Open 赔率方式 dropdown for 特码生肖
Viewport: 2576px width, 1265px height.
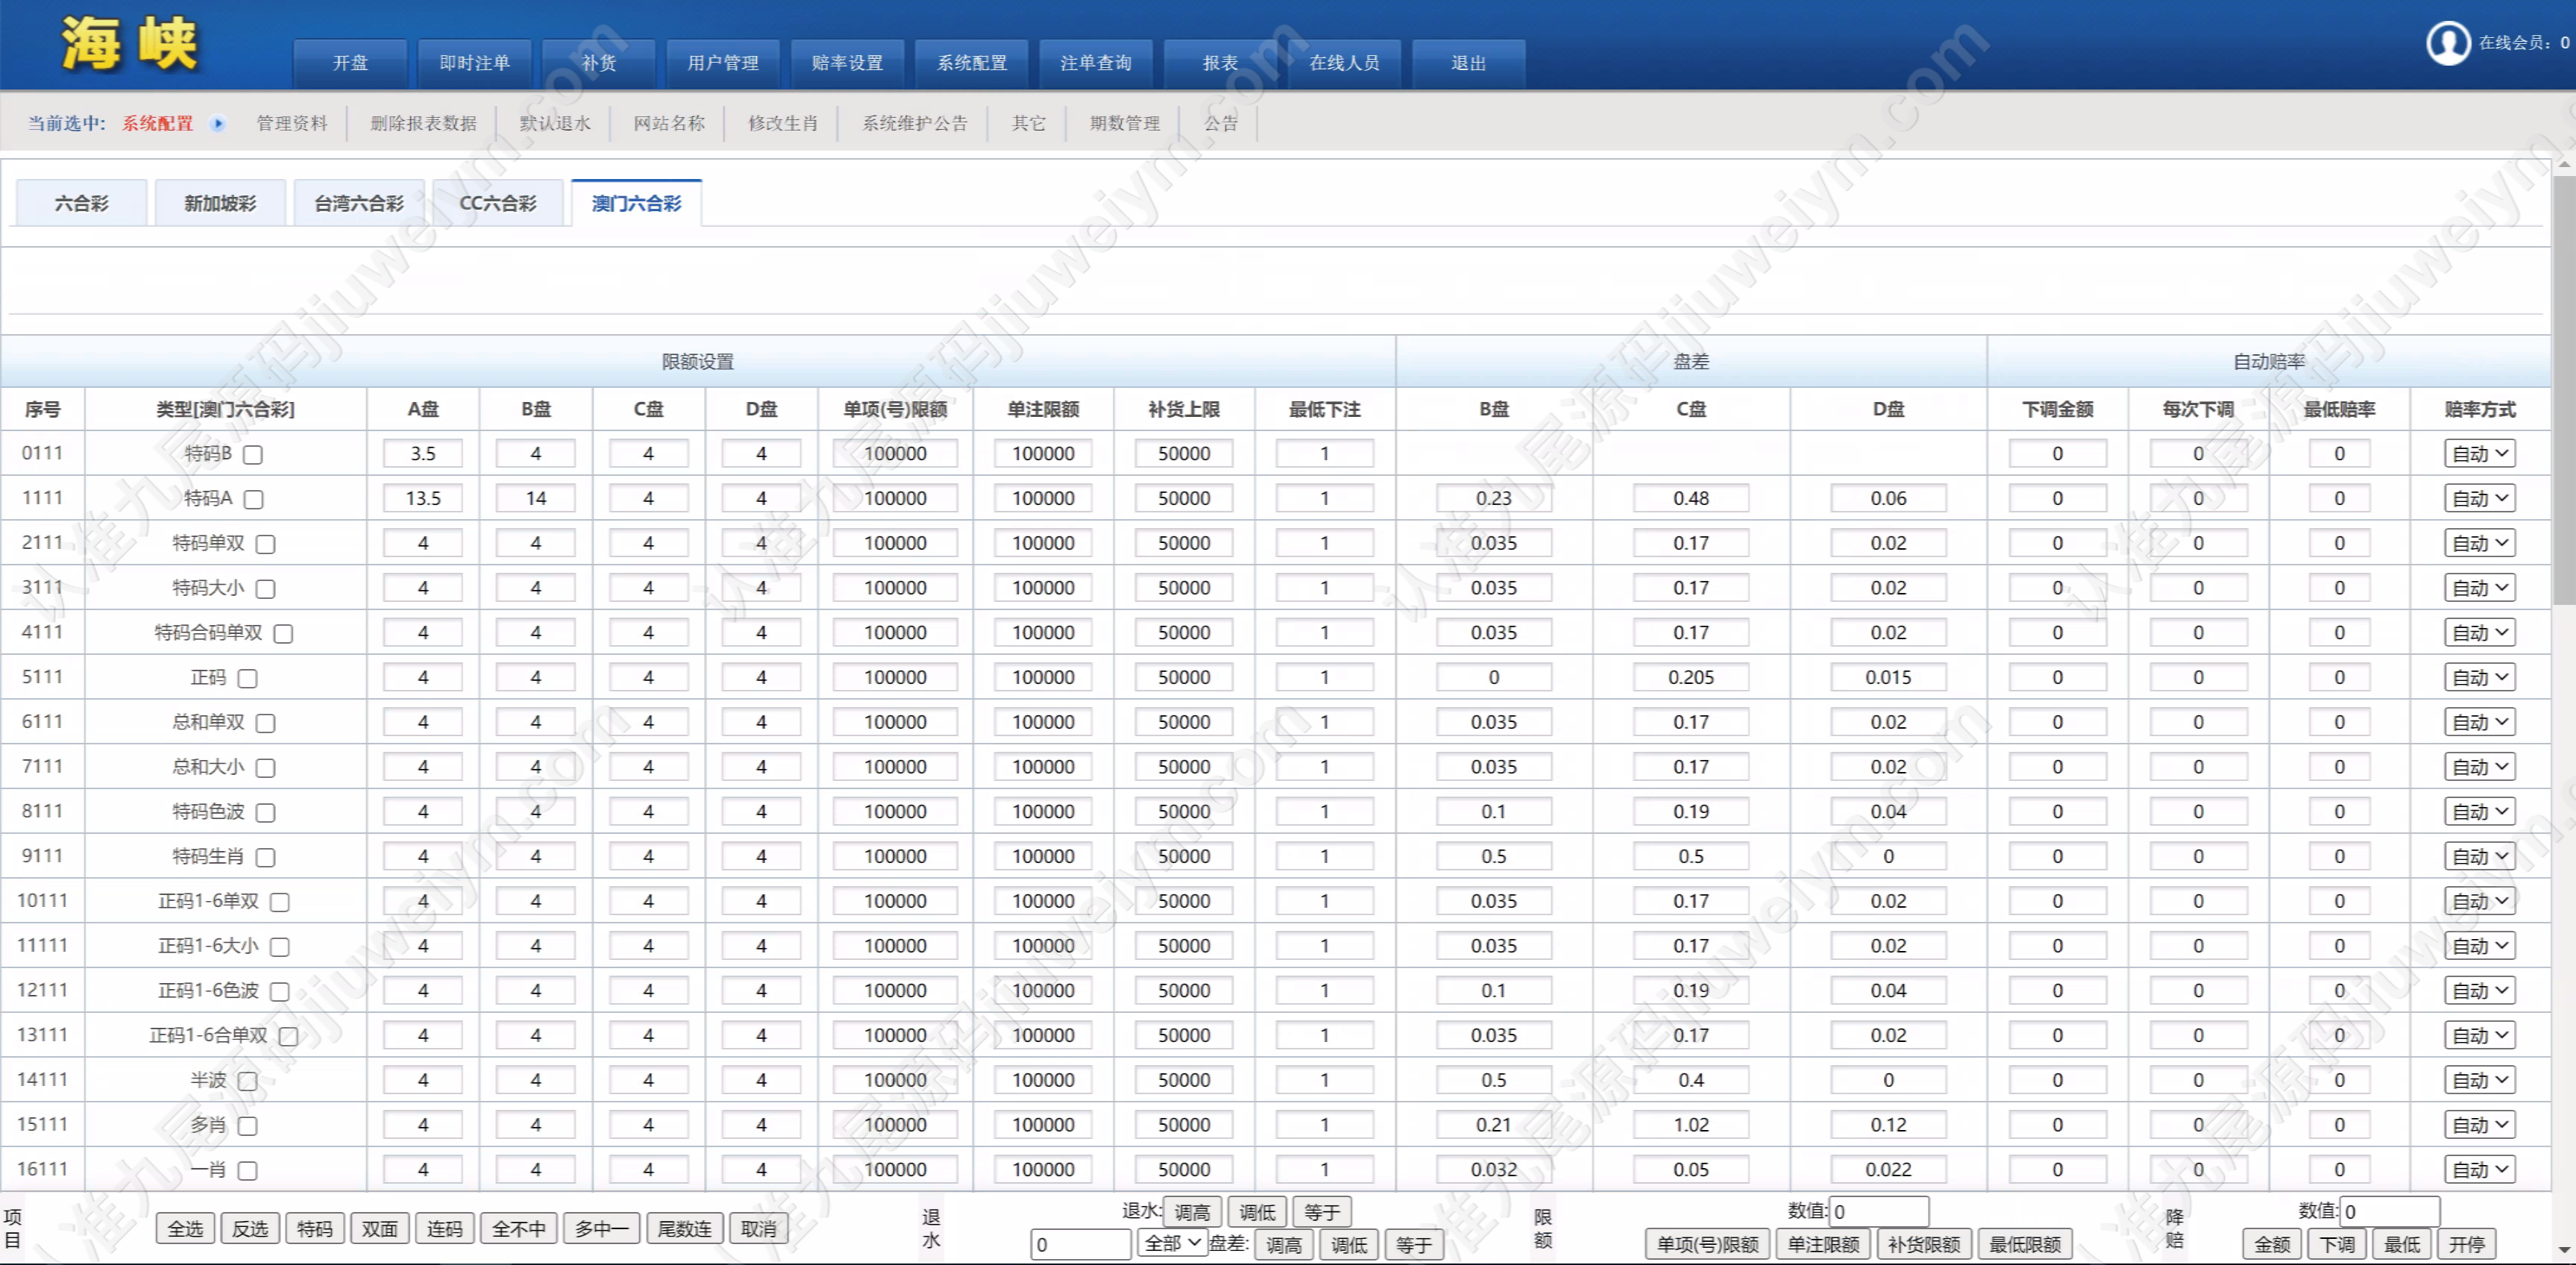click(x=2479, y=857)
